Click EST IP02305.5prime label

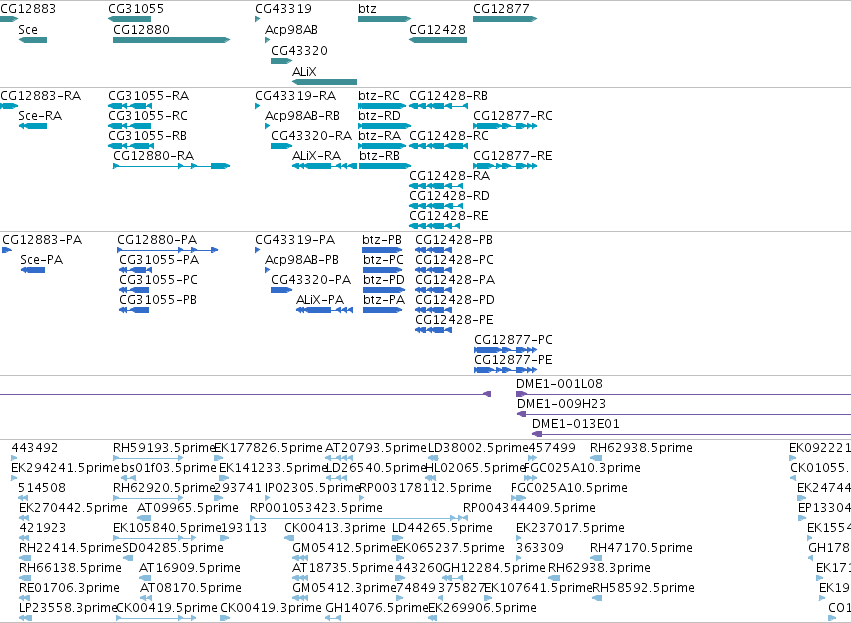tap(313, 488)
